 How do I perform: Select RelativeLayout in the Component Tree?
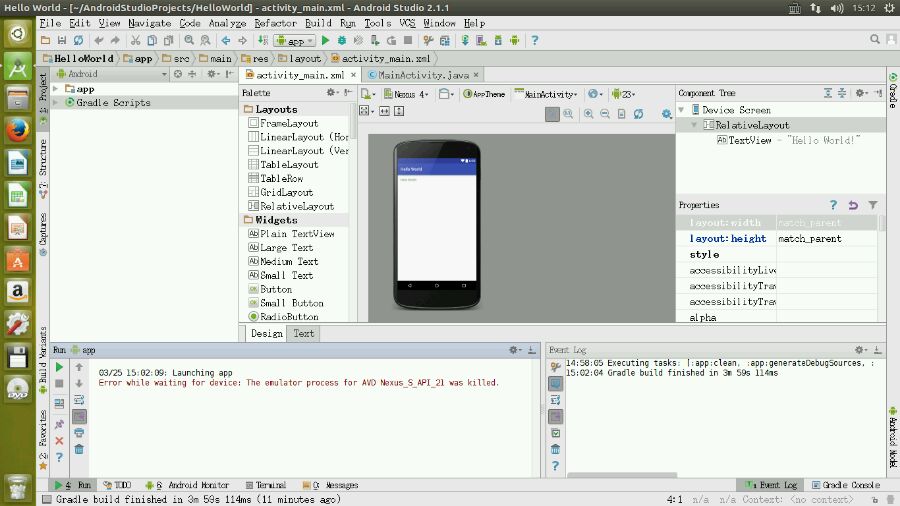pos(751,126)
